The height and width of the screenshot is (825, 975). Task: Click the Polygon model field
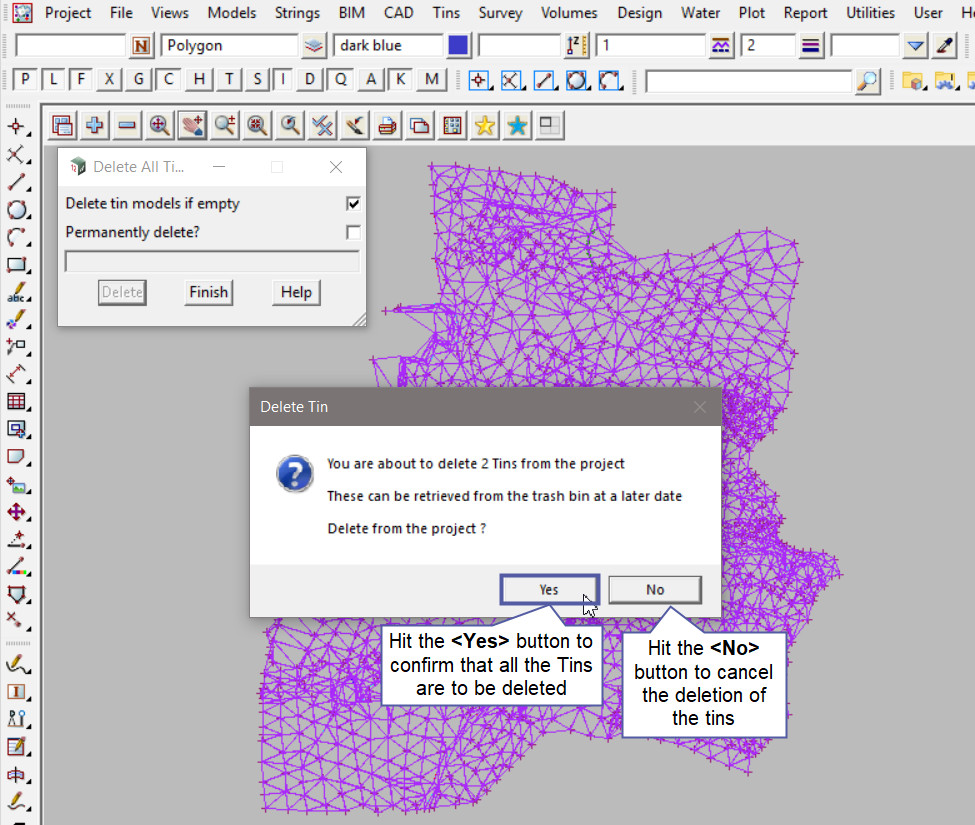pos(229,45)
